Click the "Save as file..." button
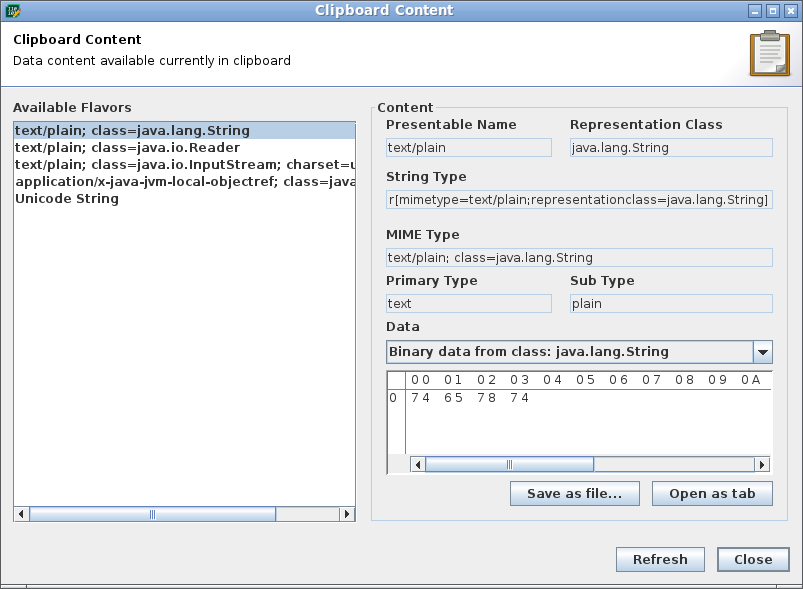 click(574, 493)
